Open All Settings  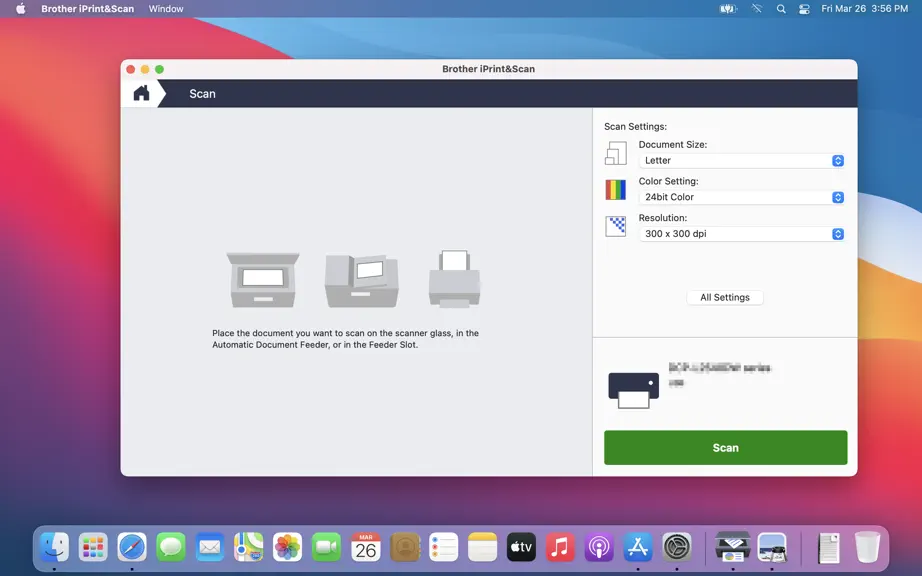click(724, 297)
